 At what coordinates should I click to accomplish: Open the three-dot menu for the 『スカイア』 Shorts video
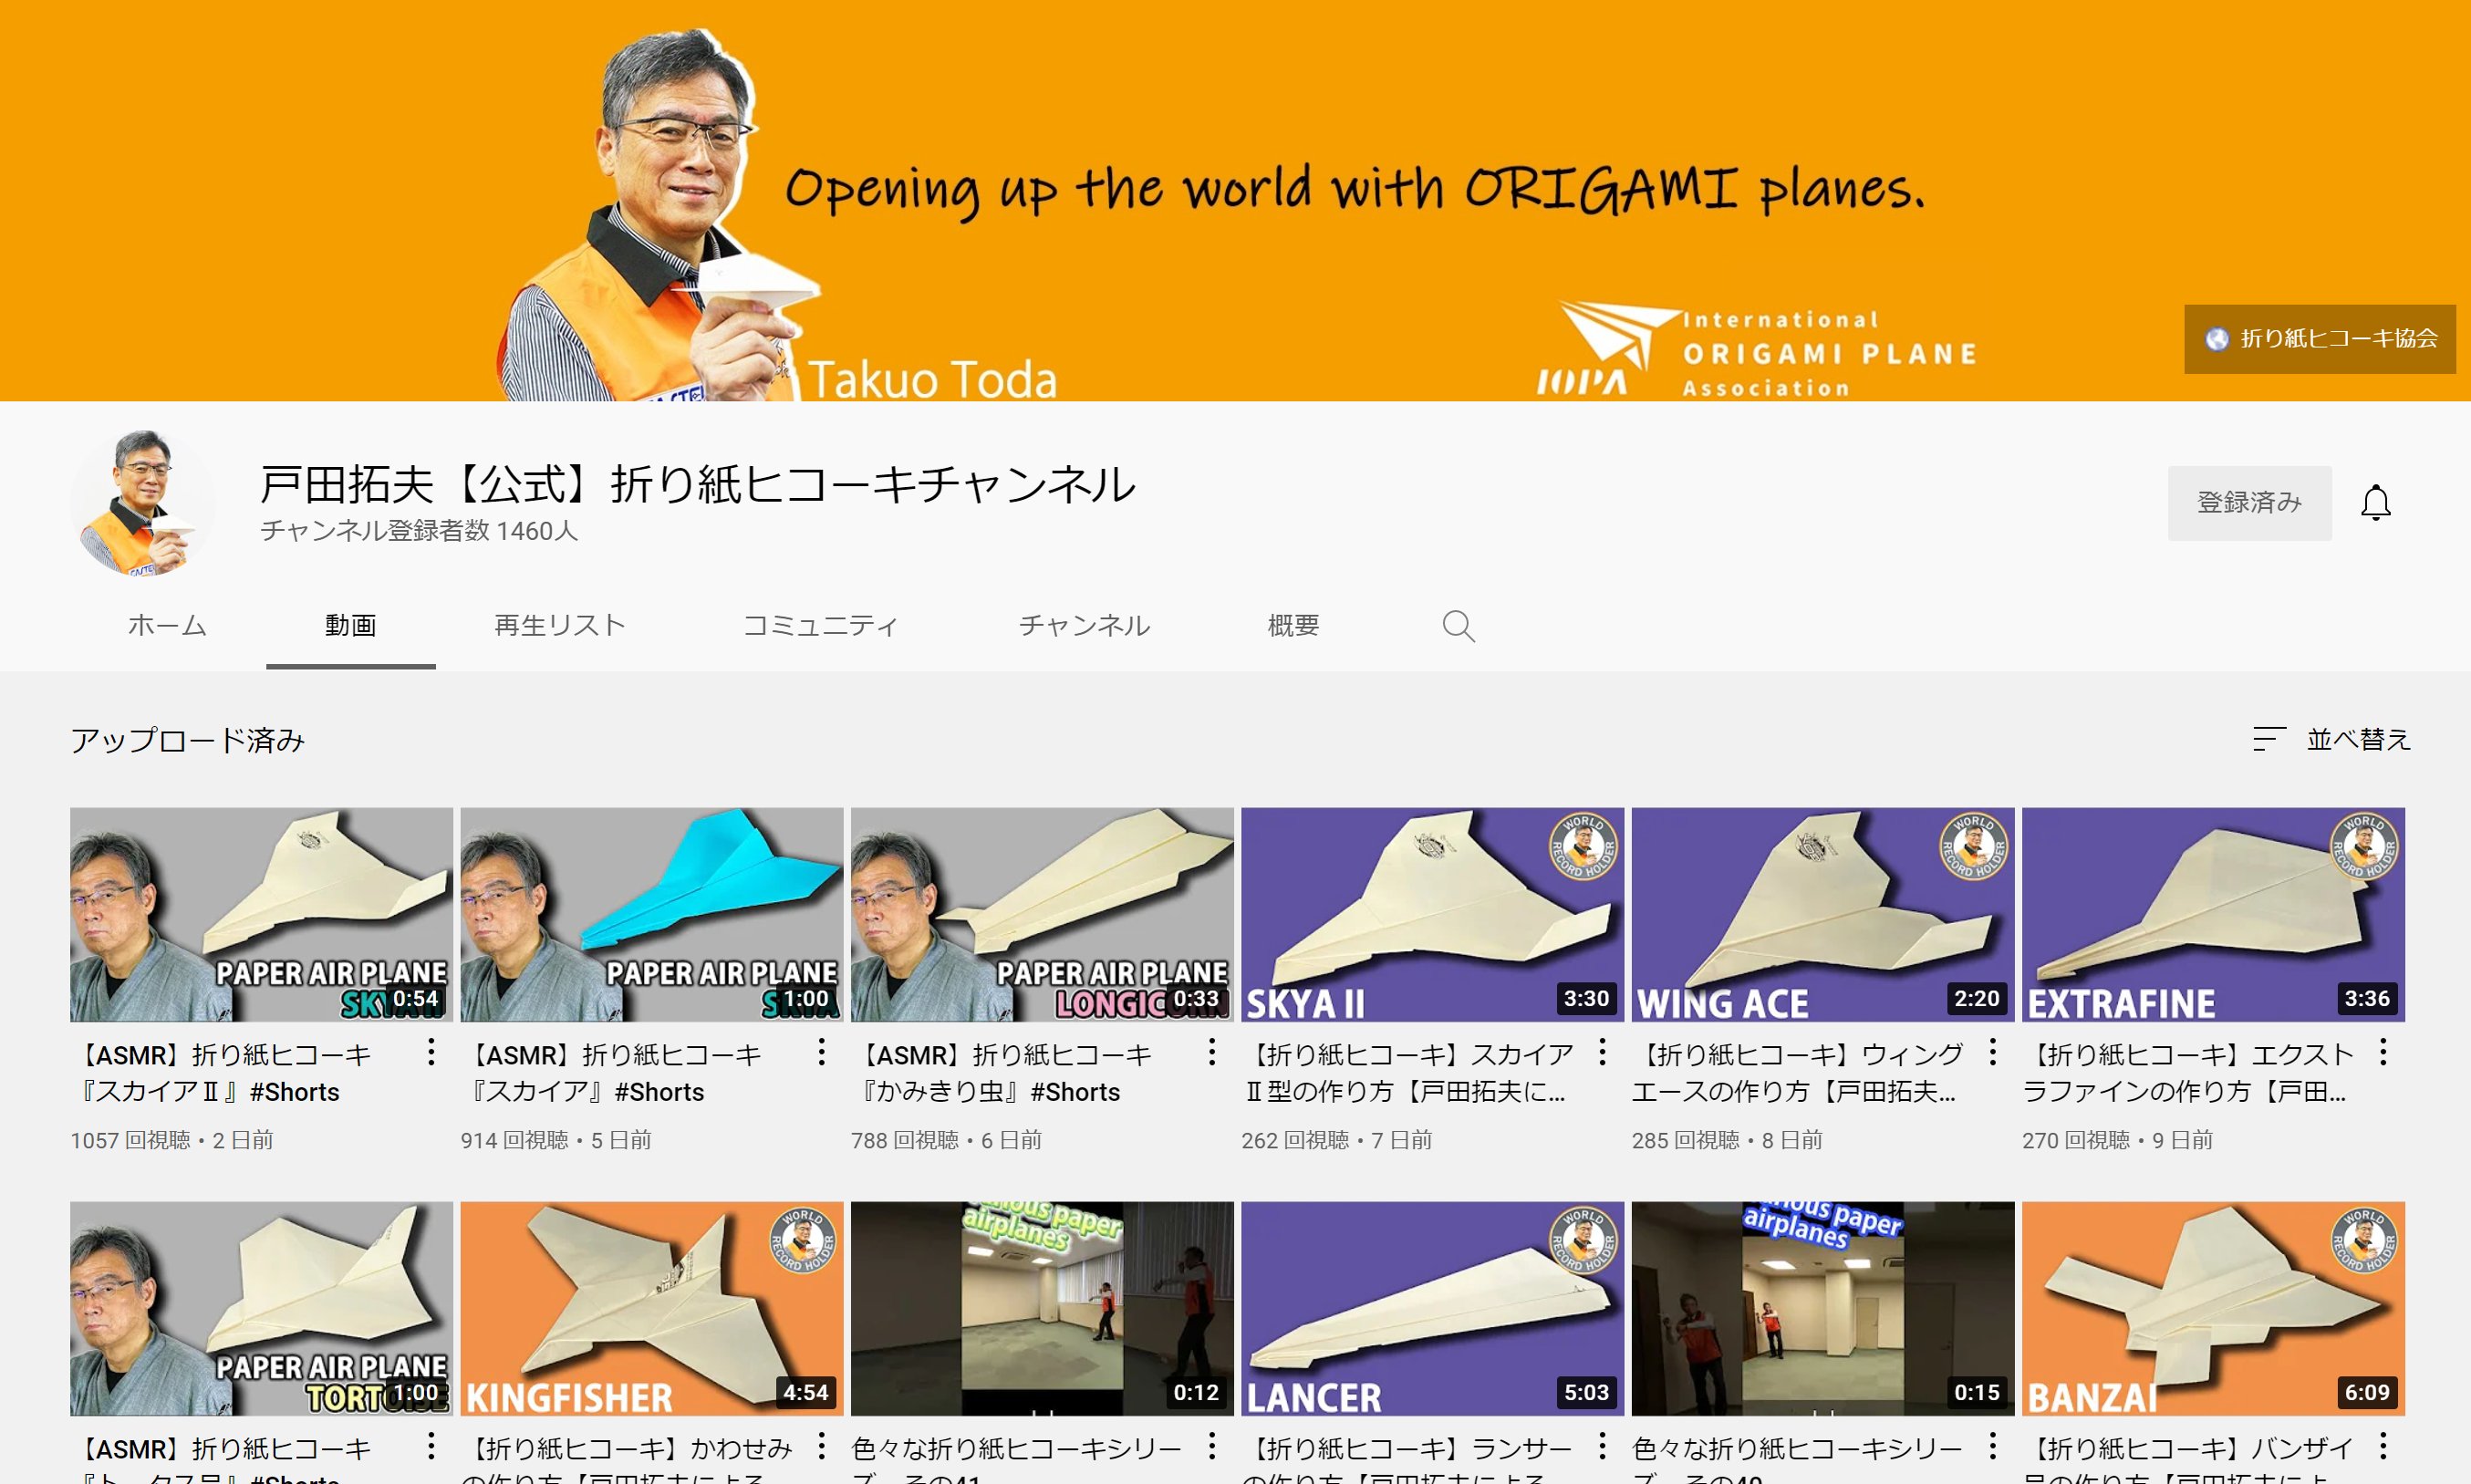point(821,1052)
